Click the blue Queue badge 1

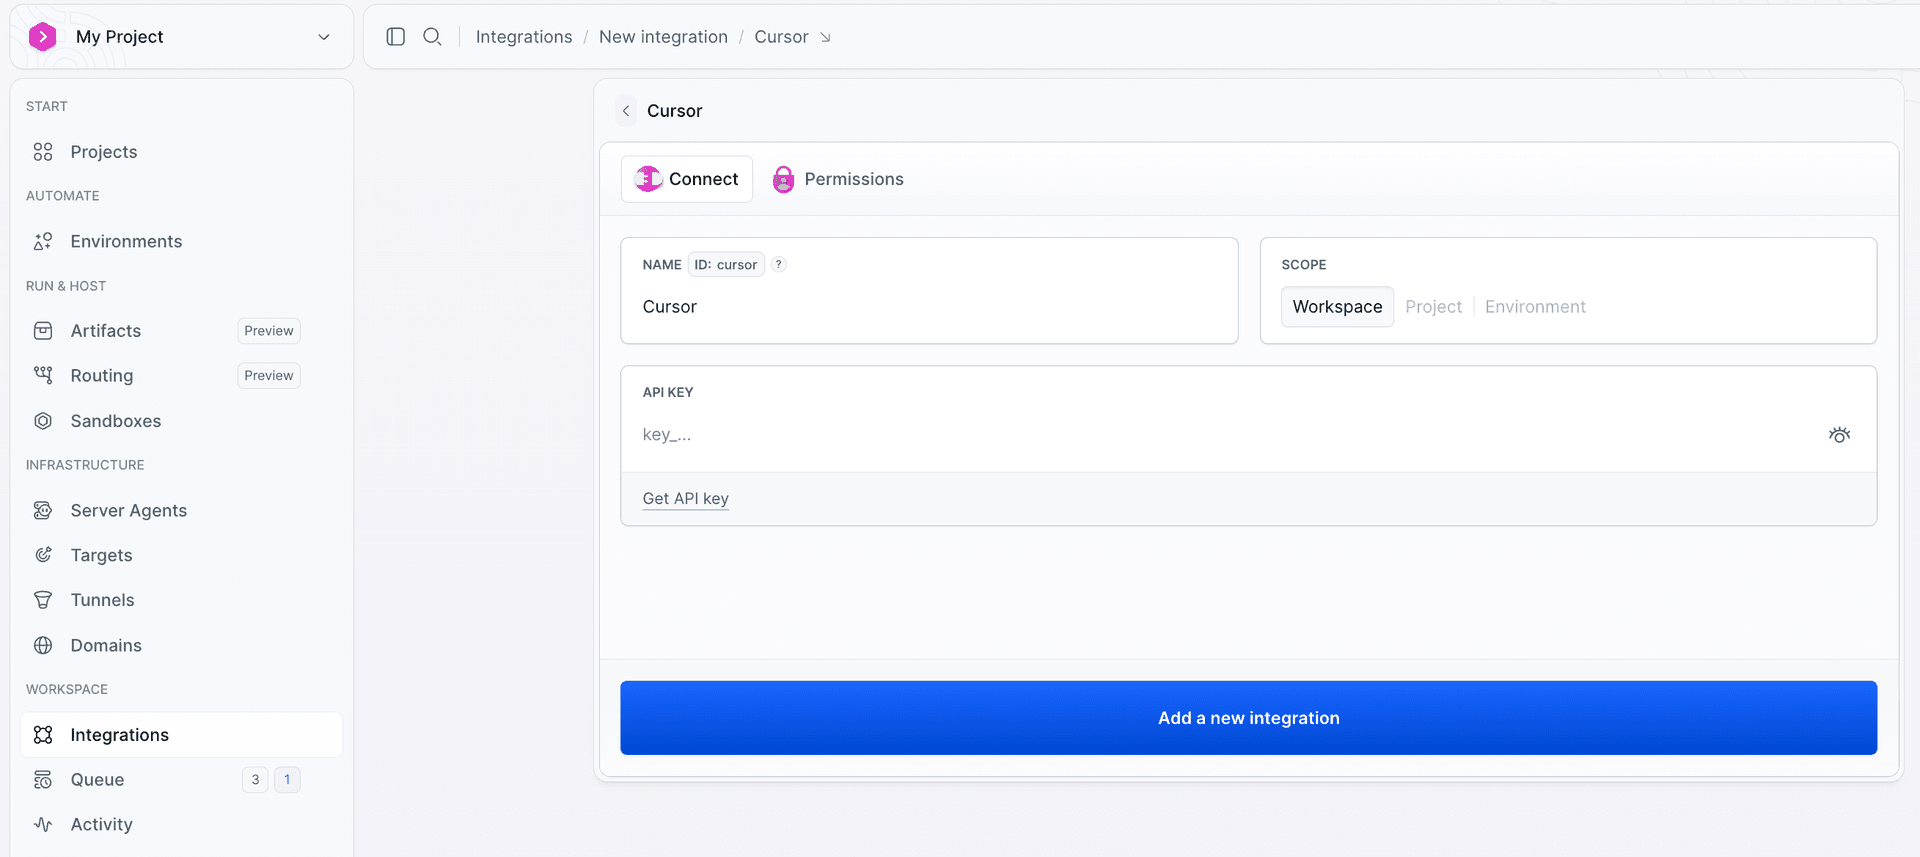click(x=287, y=780)
